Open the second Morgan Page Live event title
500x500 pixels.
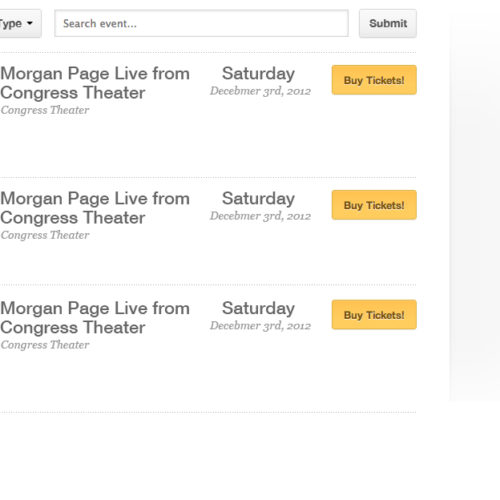(95, 208)
